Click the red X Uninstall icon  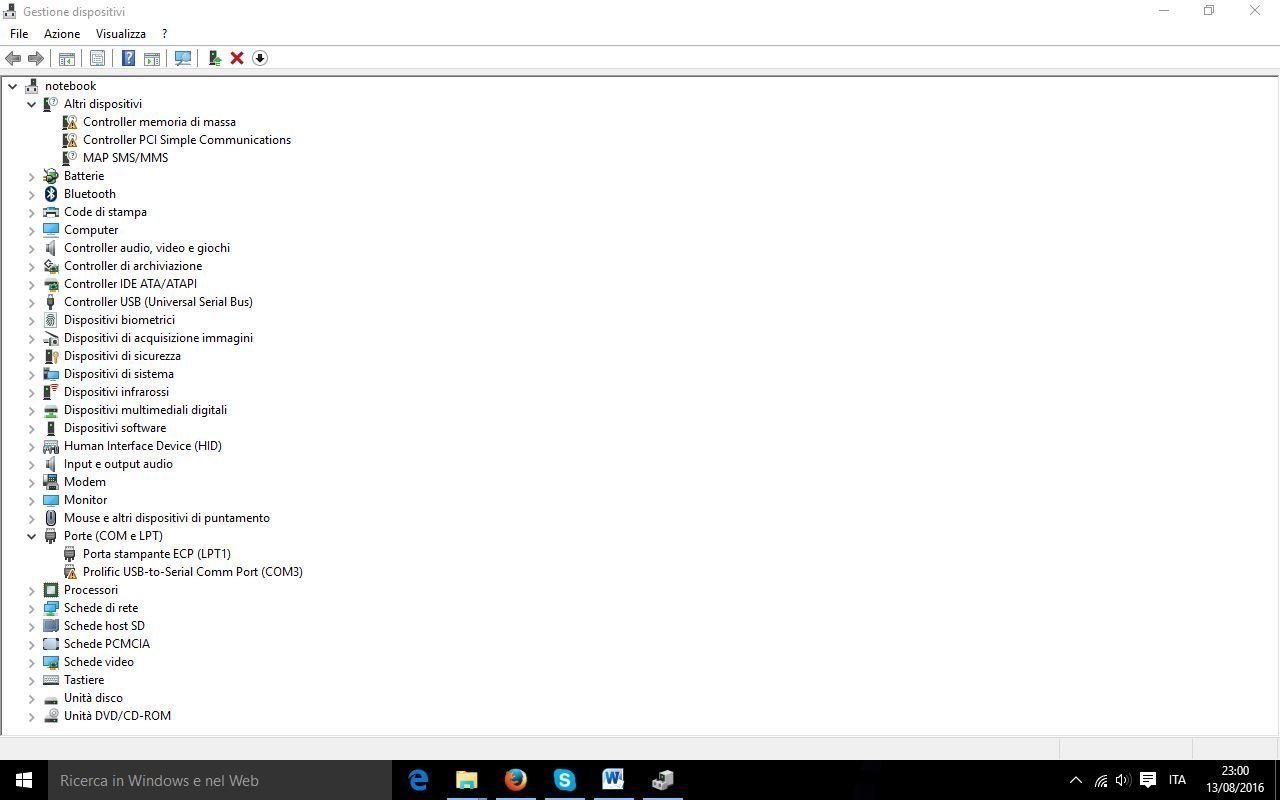[237, 58]
